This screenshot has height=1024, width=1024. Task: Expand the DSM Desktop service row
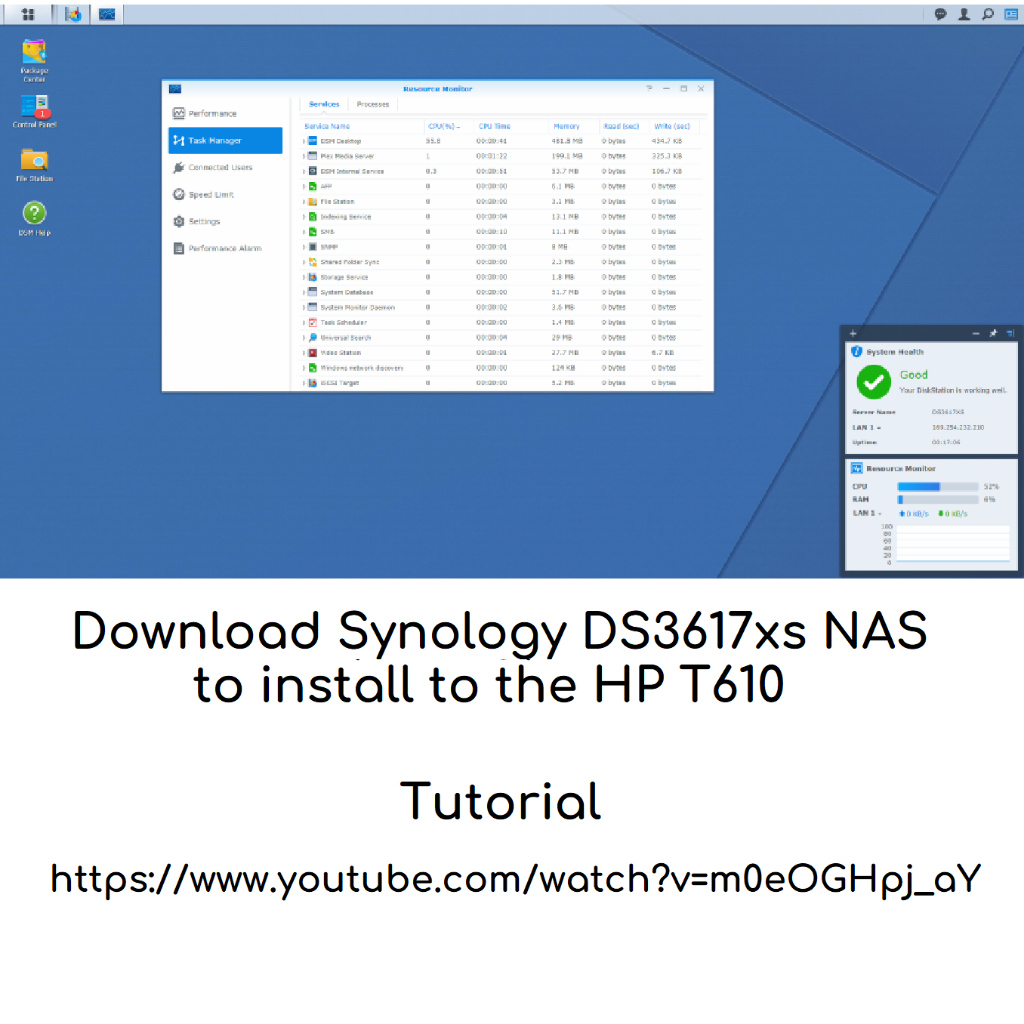coord(304,141)
